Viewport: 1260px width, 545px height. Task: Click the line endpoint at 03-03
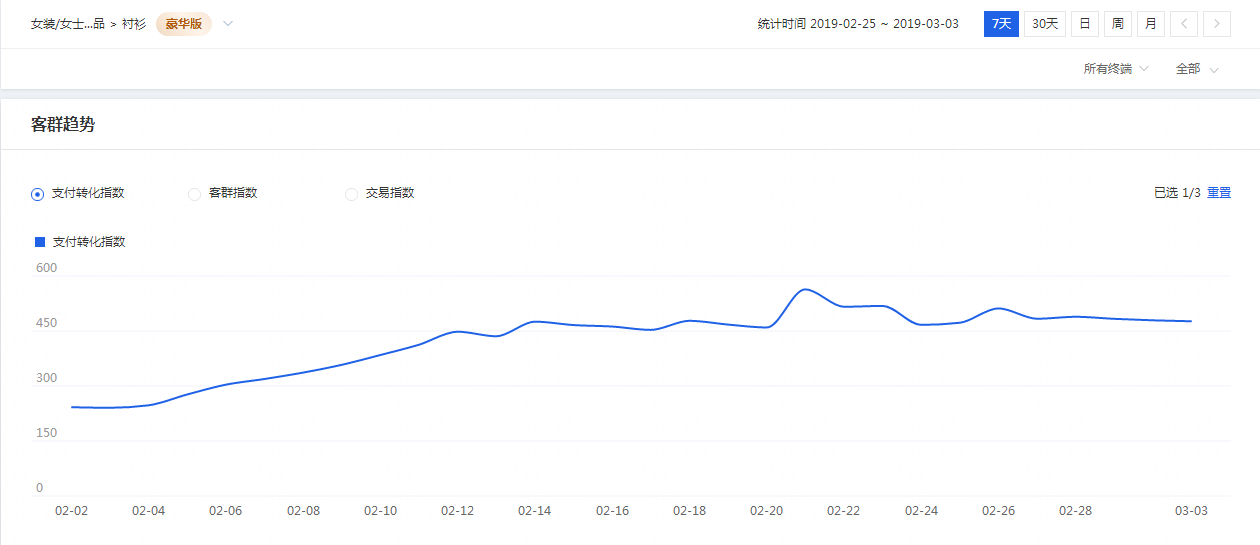pyautogui.click(x=1191, y=321)
